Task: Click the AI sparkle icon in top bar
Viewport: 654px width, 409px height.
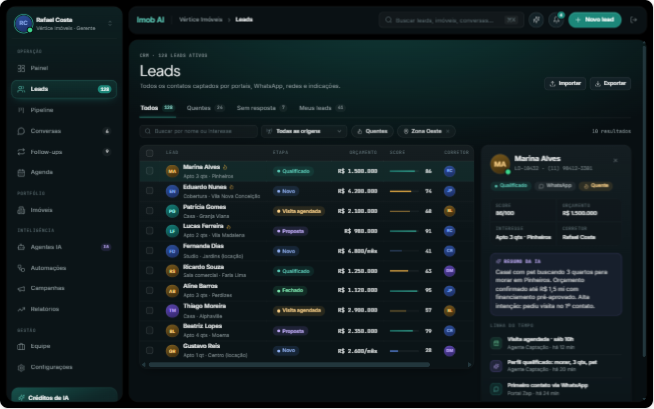Action: [x=536, y=20]
